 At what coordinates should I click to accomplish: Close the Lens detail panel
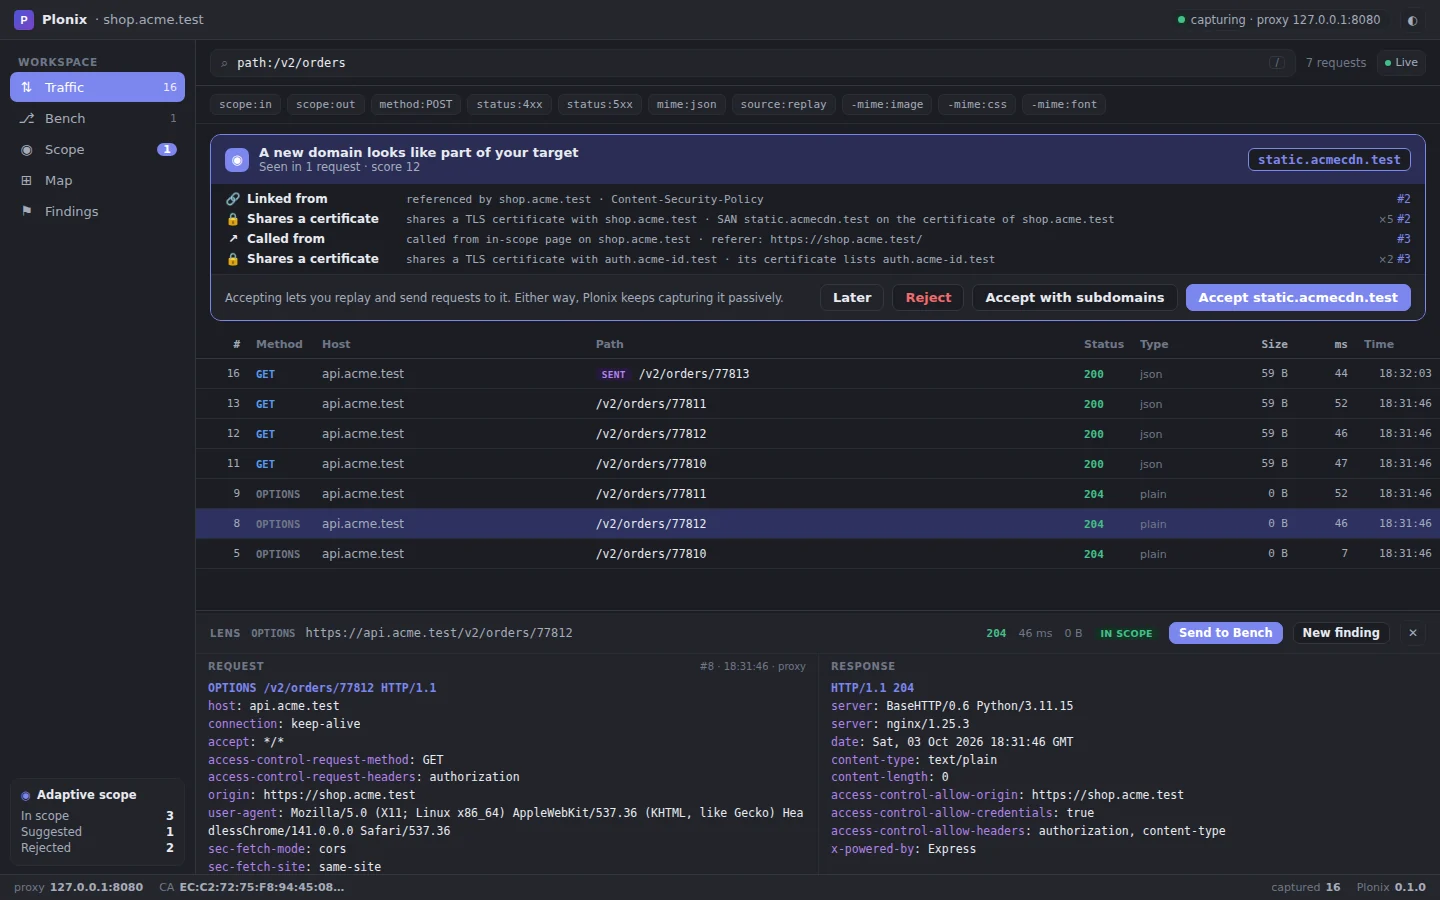pyautogui.click(x=1413, y=633)
